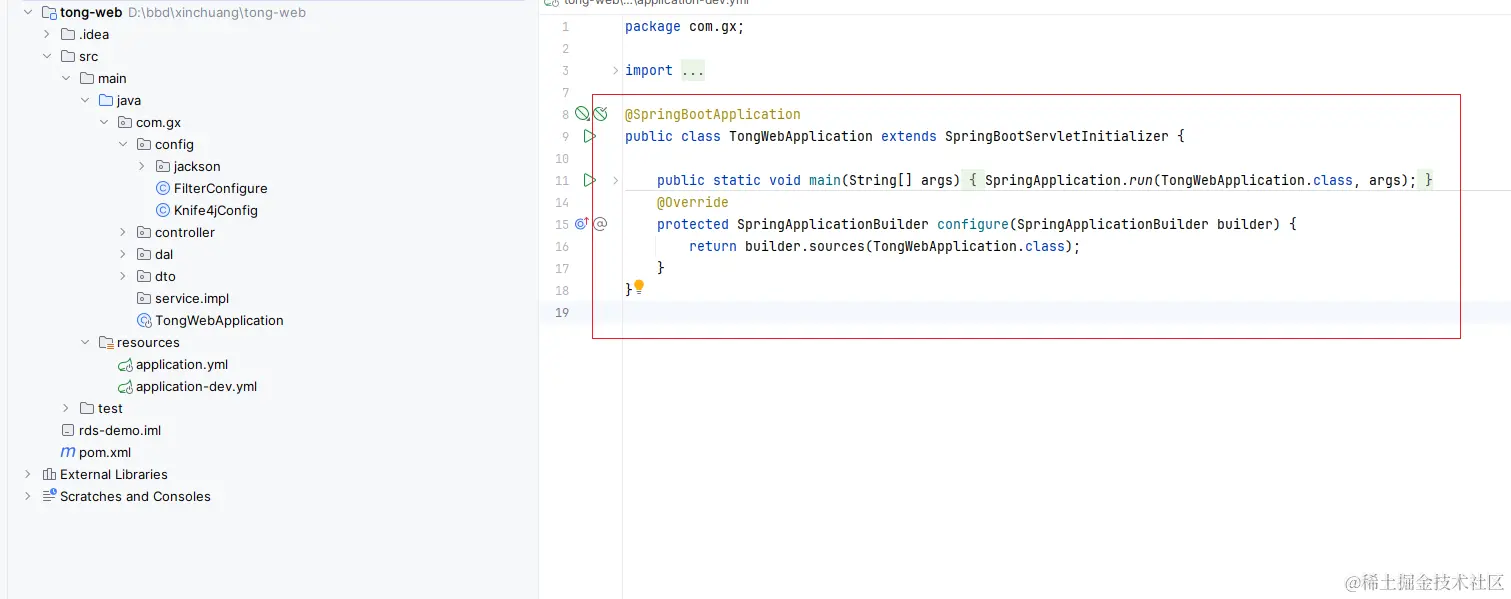Click the tong-web project folder icon
Screen dimensions: 1511x599
[x=49, y=13]
